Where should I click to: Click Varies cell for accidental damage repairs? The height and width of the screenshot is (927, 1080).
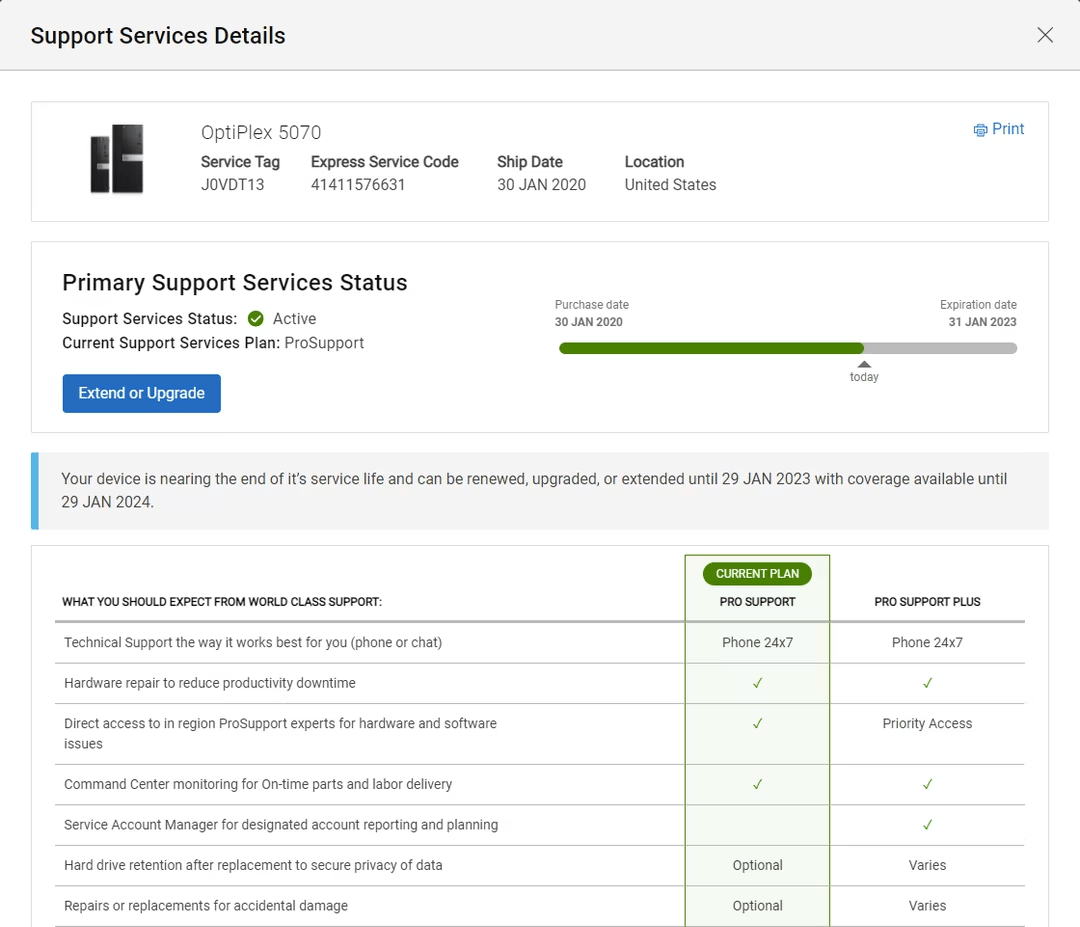click(927, 906)
